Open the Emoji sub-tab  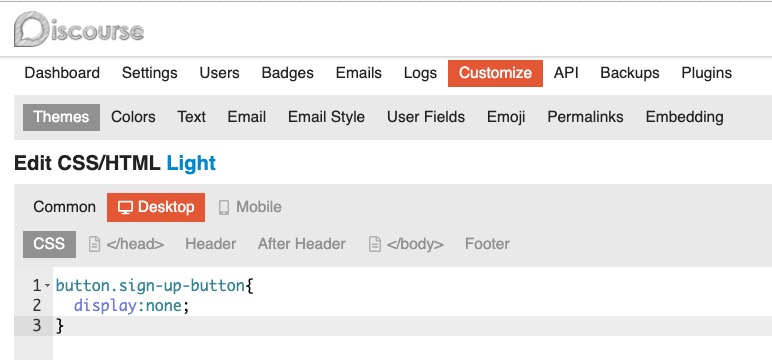(506, 117)
